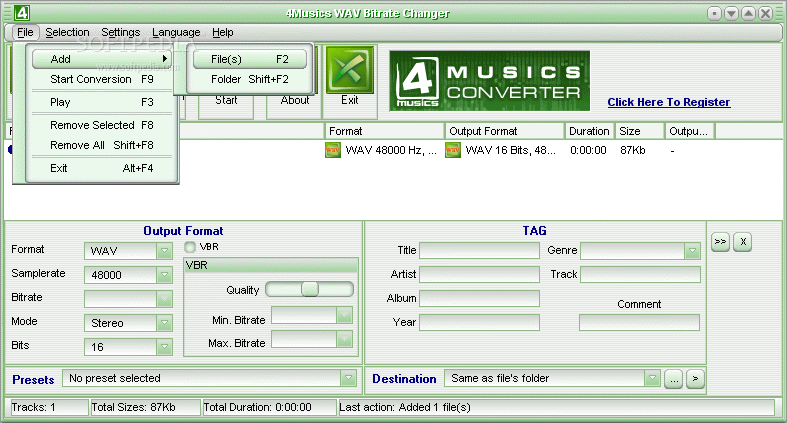Click the green Exit toolbar icon

click(350, 70)
